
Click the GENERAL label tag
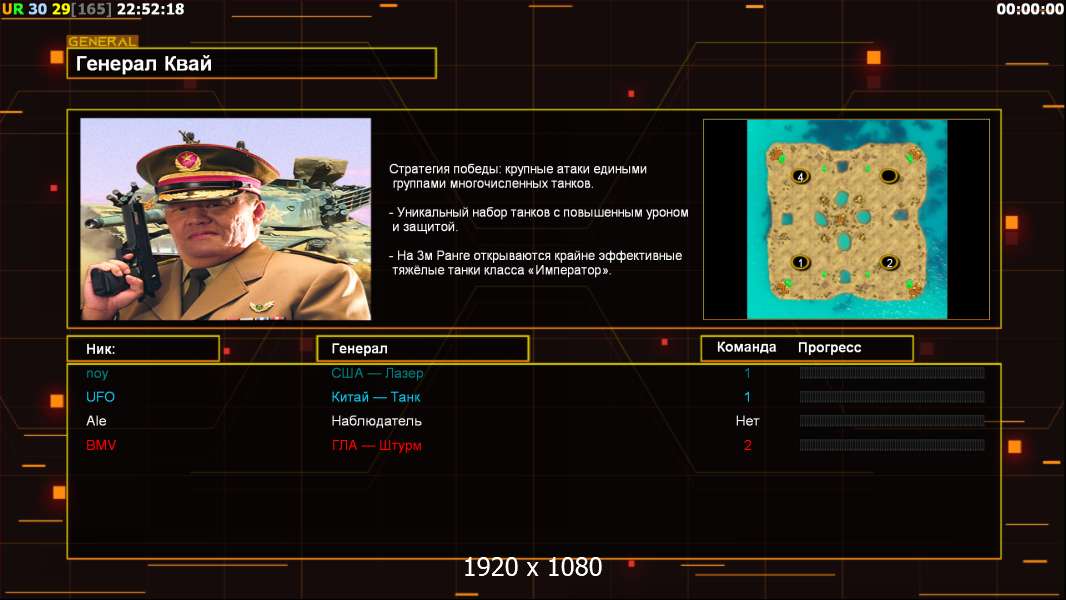coord(103,41)
